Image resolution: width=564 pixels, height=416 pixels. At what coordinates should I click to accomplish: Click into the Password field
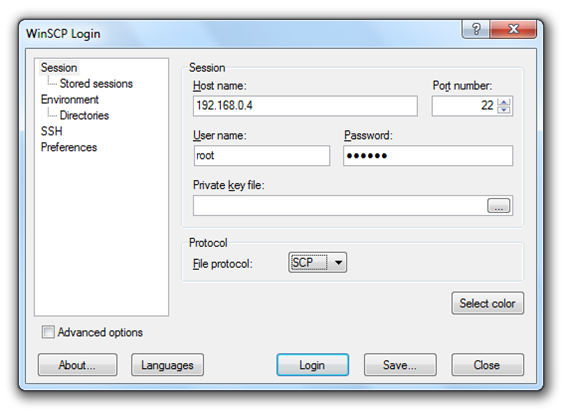pyautogui.click(x=428, y=156)
